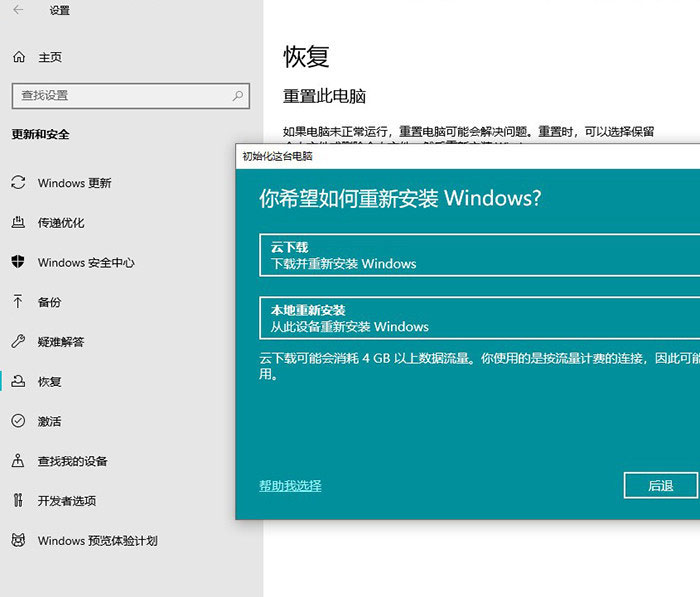Click the 查找设置 search field
Image resolution: width=700 pixels, height=597 pixels.
(x=130, y=95)
